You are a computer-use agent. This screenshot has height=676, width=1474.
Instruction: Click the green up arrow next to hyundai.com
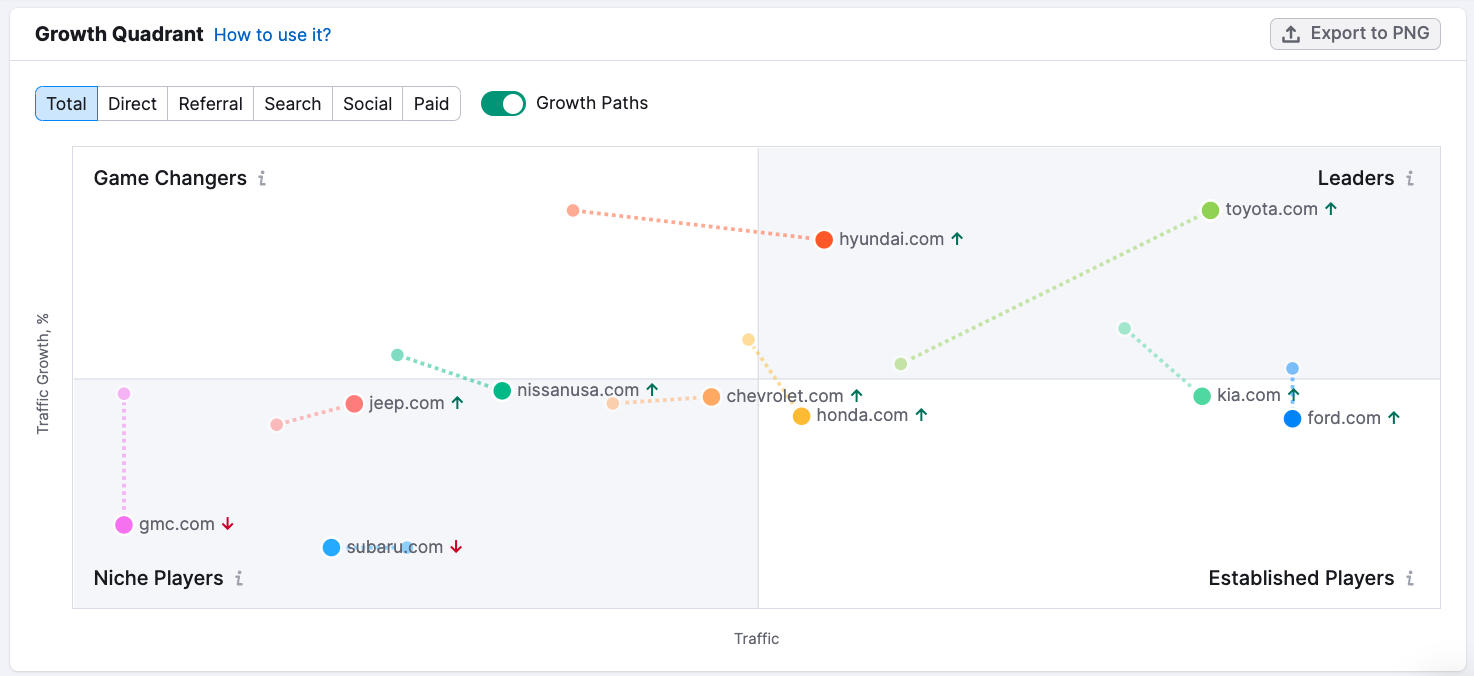(x=957, y=239)
